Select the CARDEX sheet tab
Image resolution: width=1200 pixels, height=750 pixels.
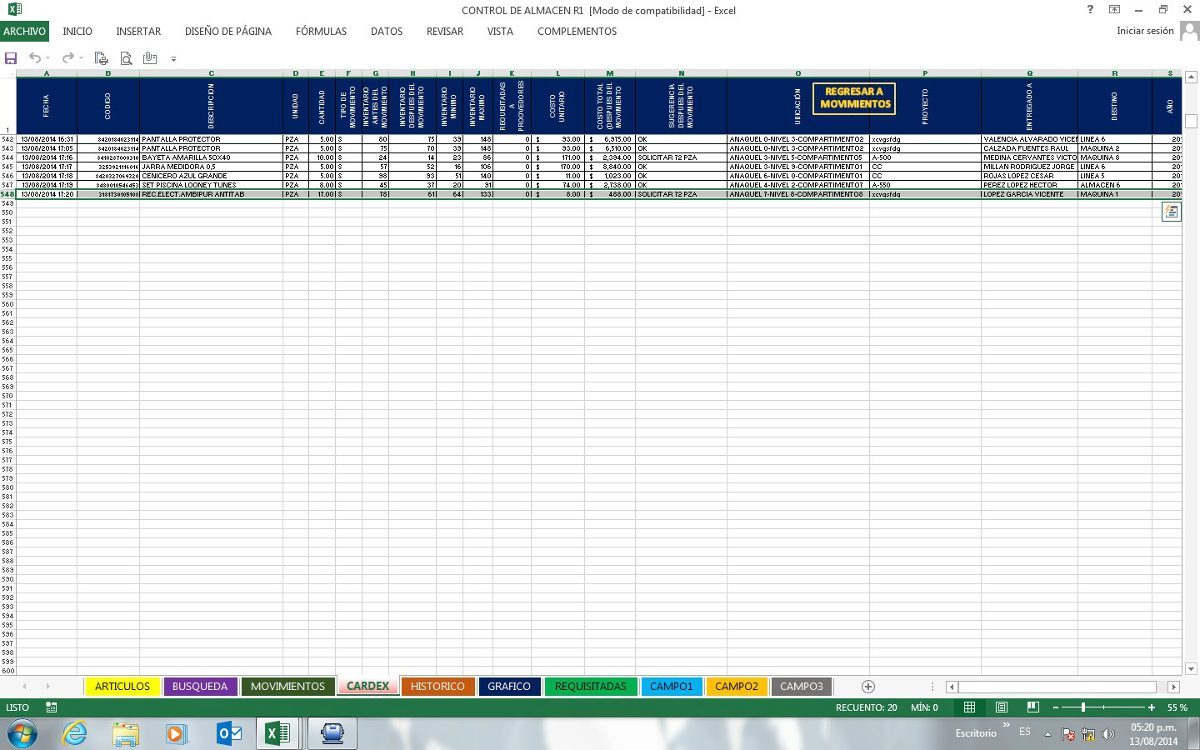coord(367,686)
